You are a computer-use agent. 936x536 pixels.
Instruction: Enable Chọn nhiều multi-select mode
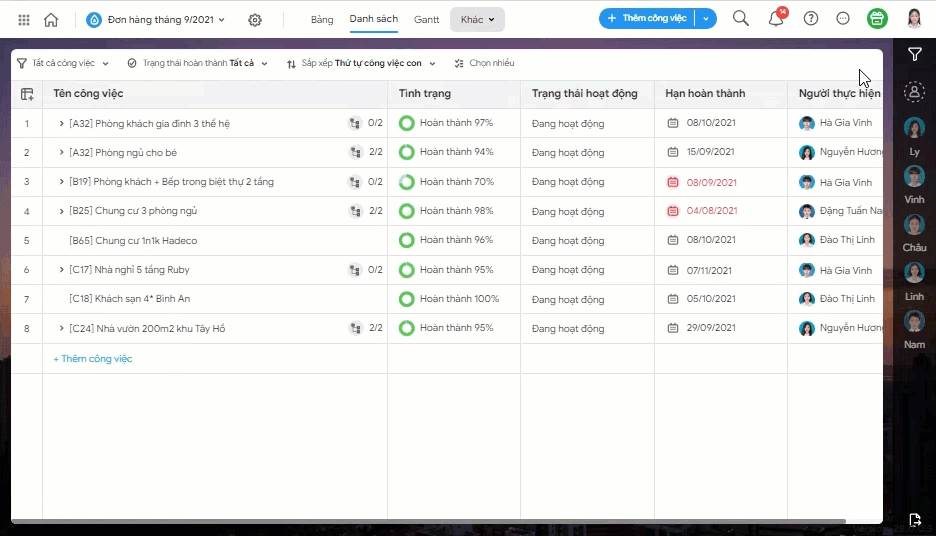click(x=484, y=63)
